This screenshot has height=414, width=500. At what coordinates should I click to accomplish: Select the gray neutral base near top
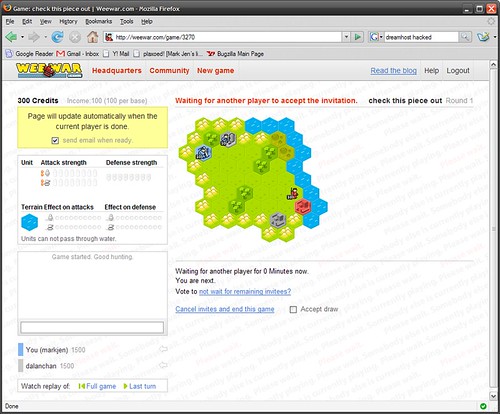(x=228, y=139)
